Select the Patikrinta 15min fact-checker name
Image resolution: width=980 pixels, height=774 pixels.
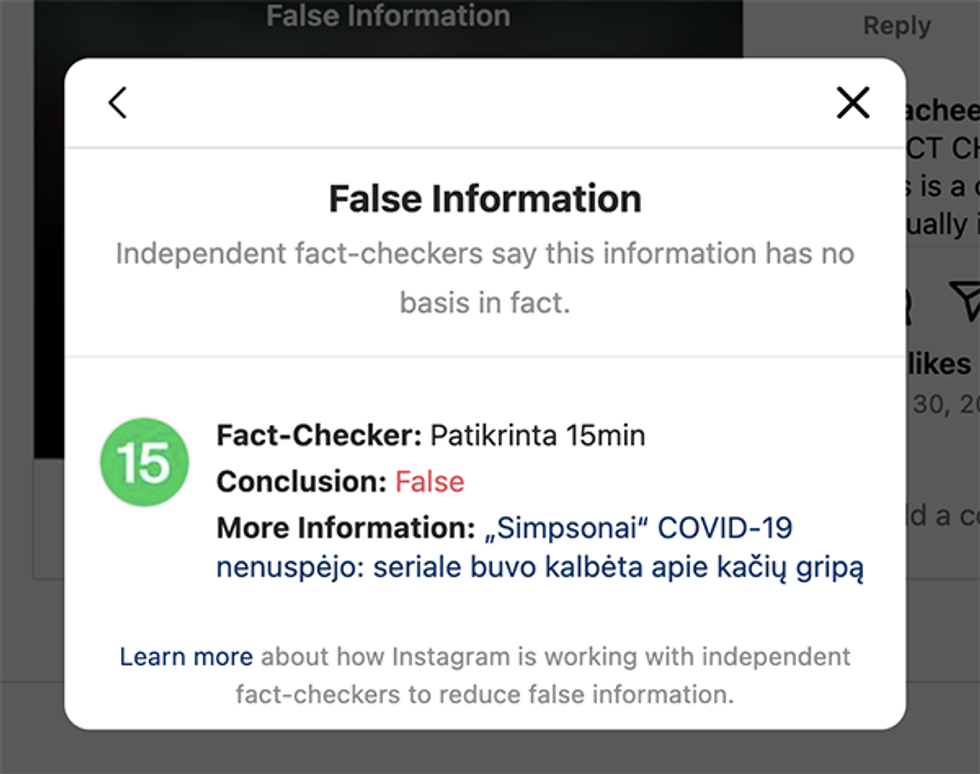(x=537, y=435)
